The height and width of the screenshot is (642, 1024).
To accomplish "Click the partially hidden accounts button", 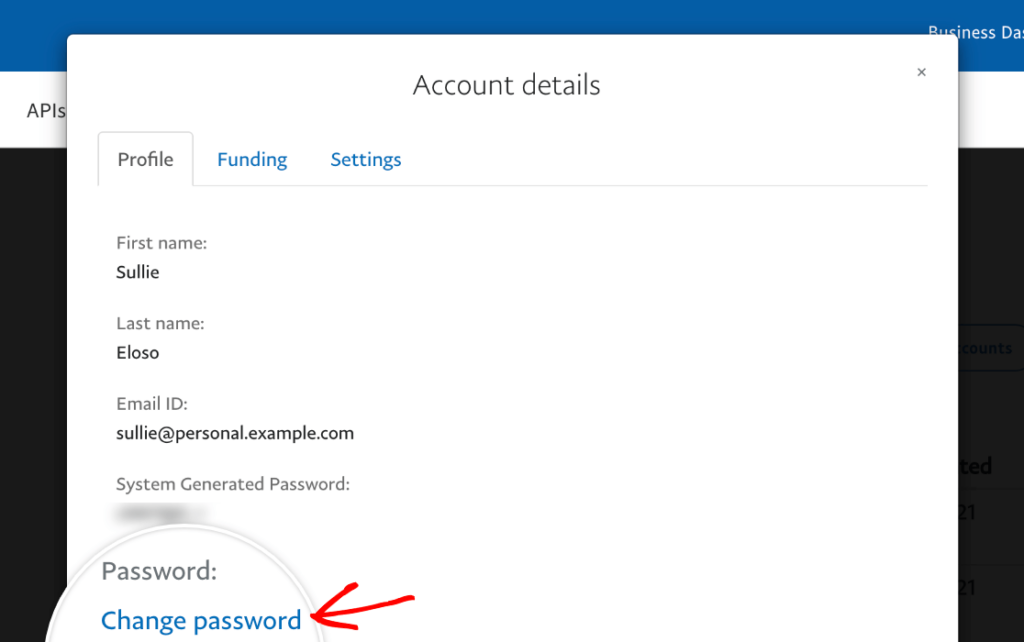I will tap(988, 348).
